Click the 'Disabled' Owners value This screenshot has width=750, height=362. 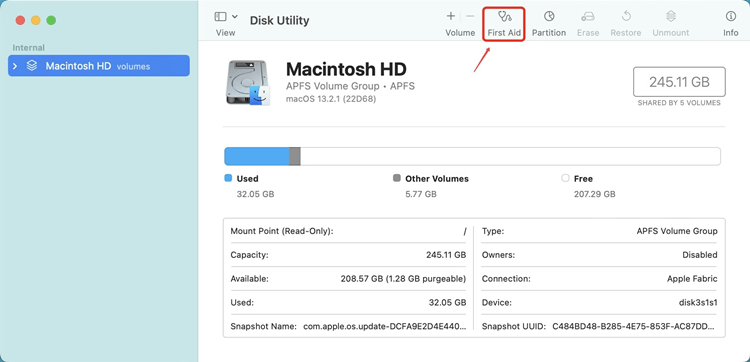(x=700, y=255)
